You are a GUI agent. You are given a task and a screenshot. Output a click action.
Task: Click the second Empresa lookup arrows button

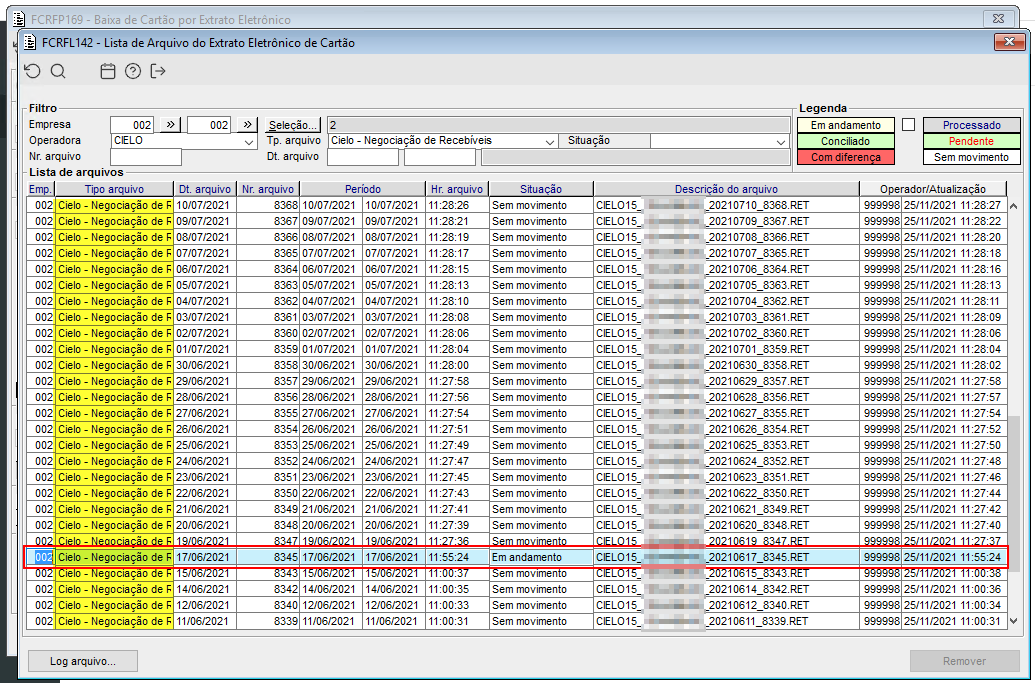(x=247, y=125)
